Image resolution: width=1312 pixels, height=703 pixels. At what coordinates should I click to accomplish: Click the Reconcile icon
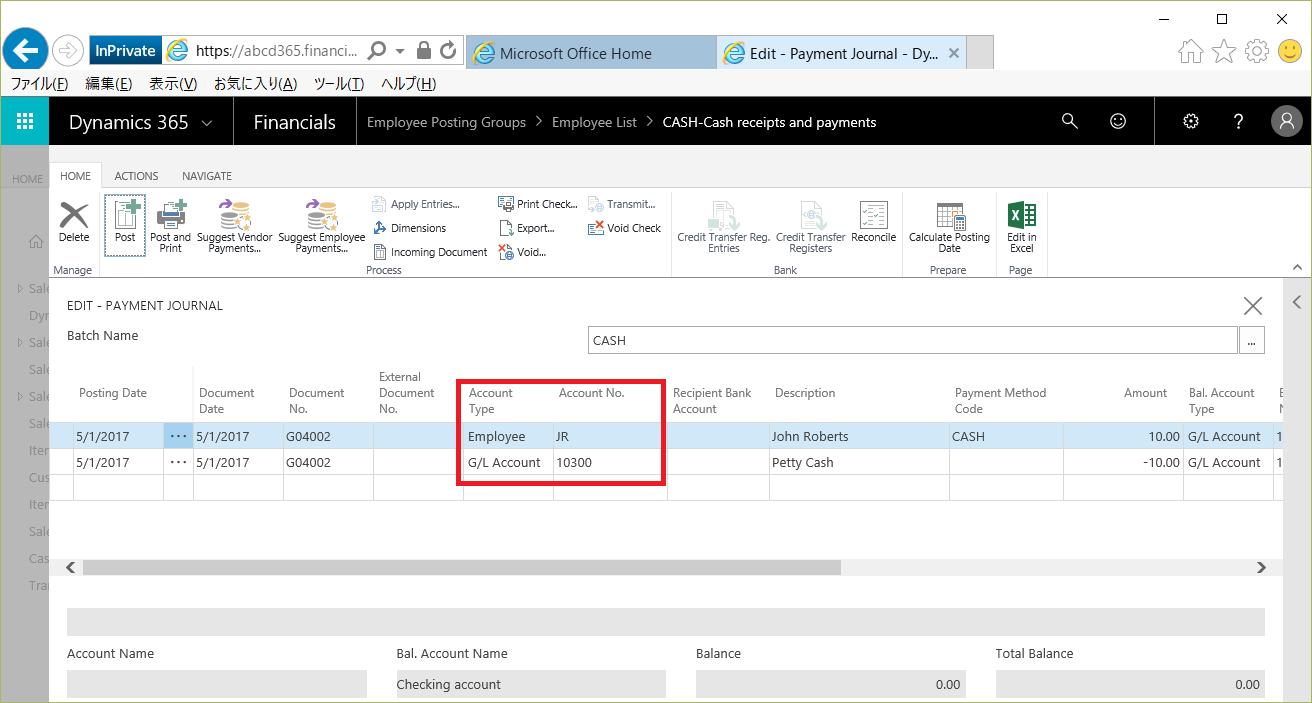(x=873, y=216)
